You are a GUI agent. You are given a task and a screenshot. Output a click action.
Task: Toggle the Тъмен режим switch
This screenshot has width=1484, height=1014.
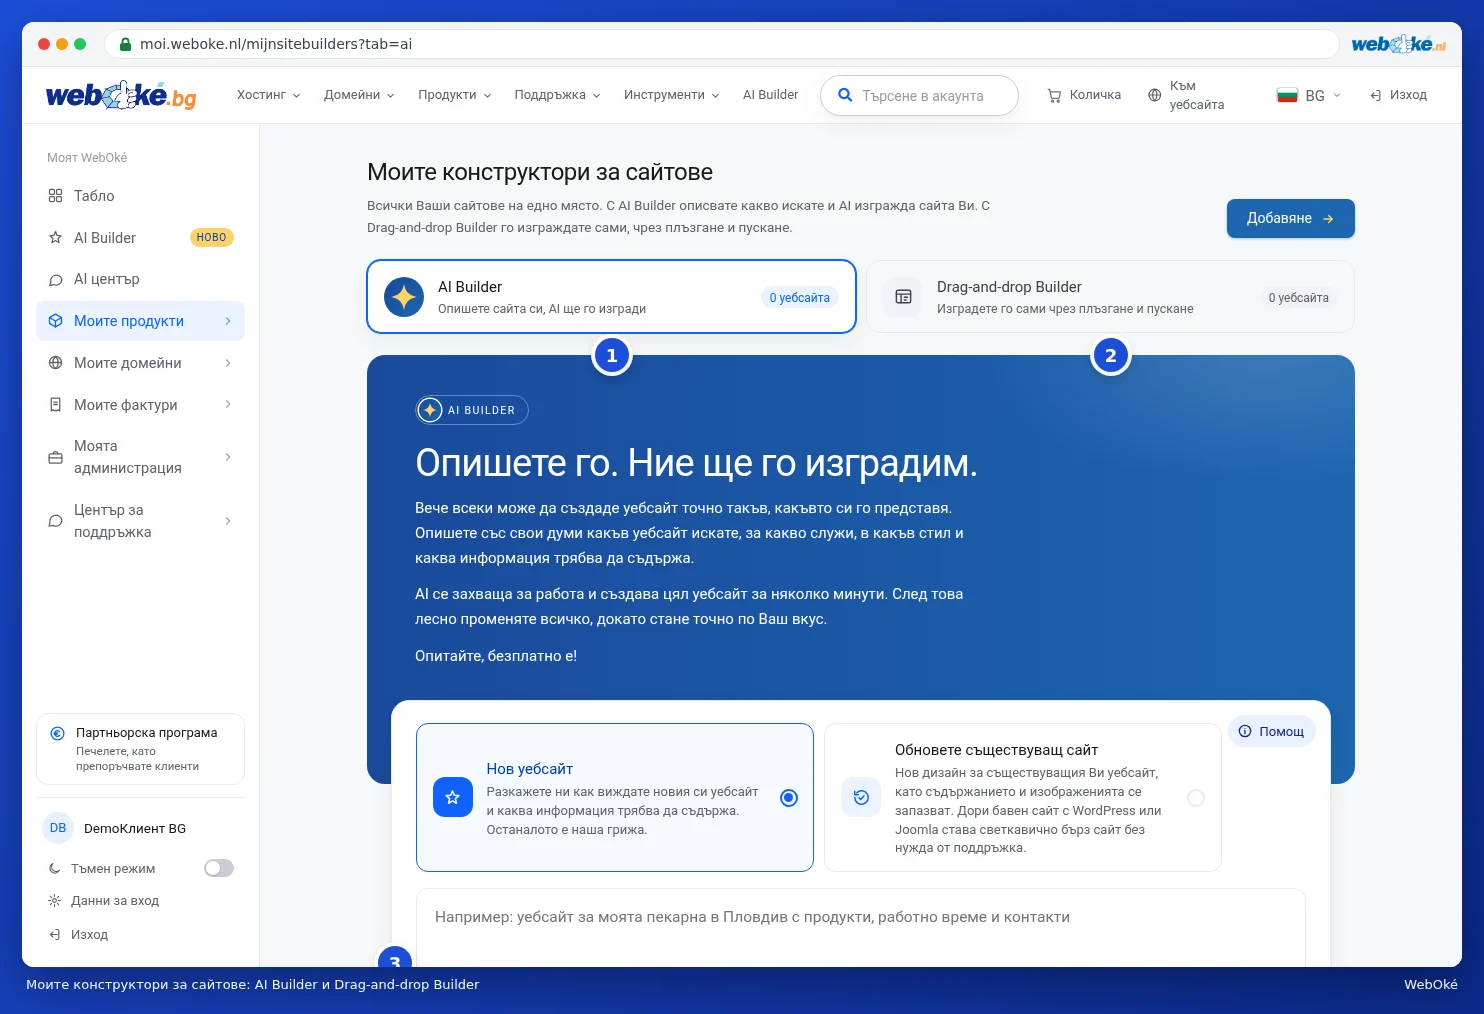(x=219, y=868)
